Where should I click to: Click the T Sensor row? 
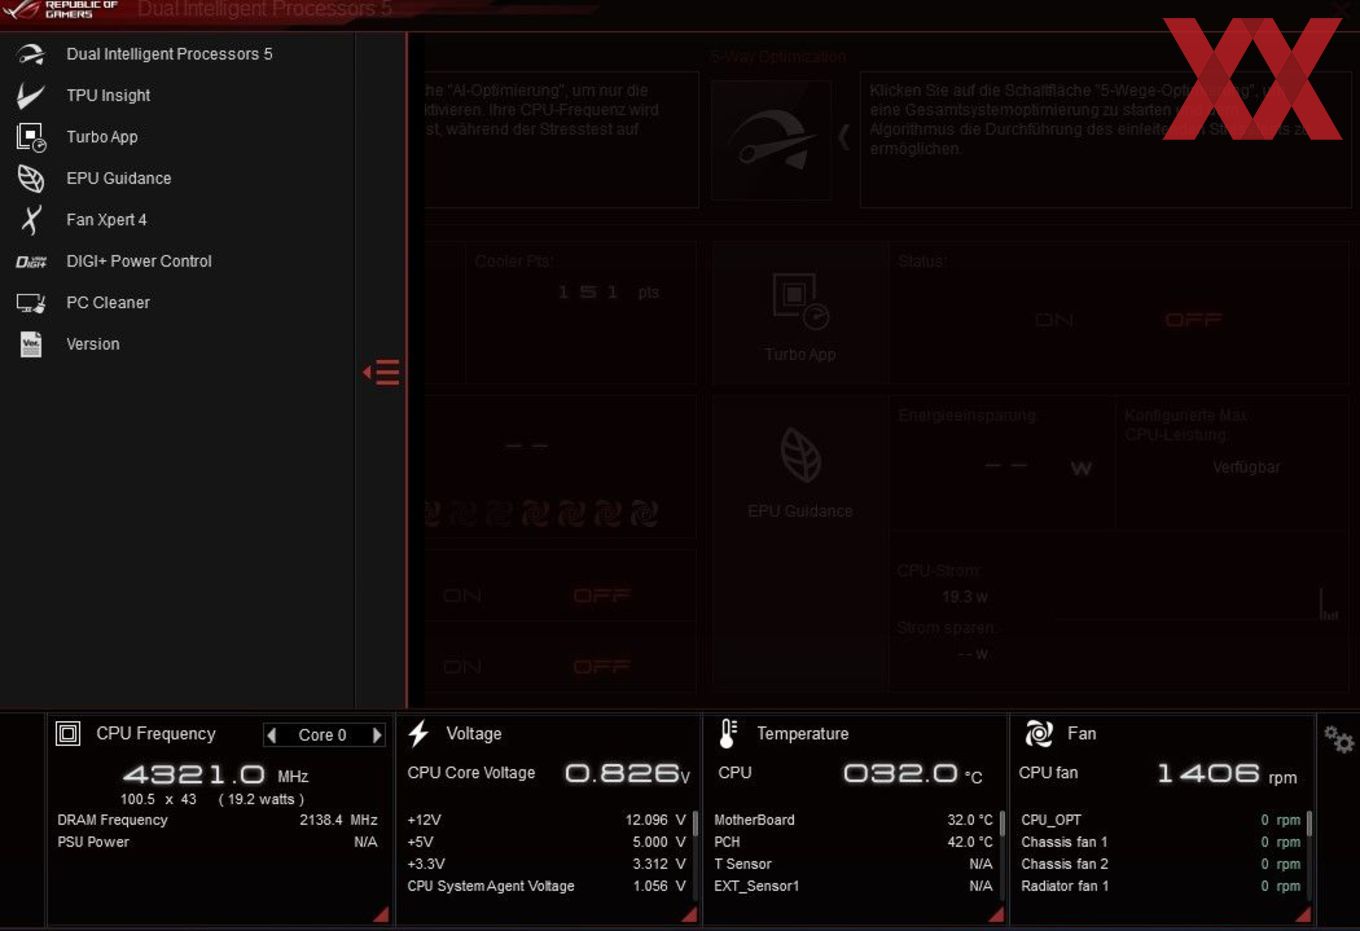(853, 864)
